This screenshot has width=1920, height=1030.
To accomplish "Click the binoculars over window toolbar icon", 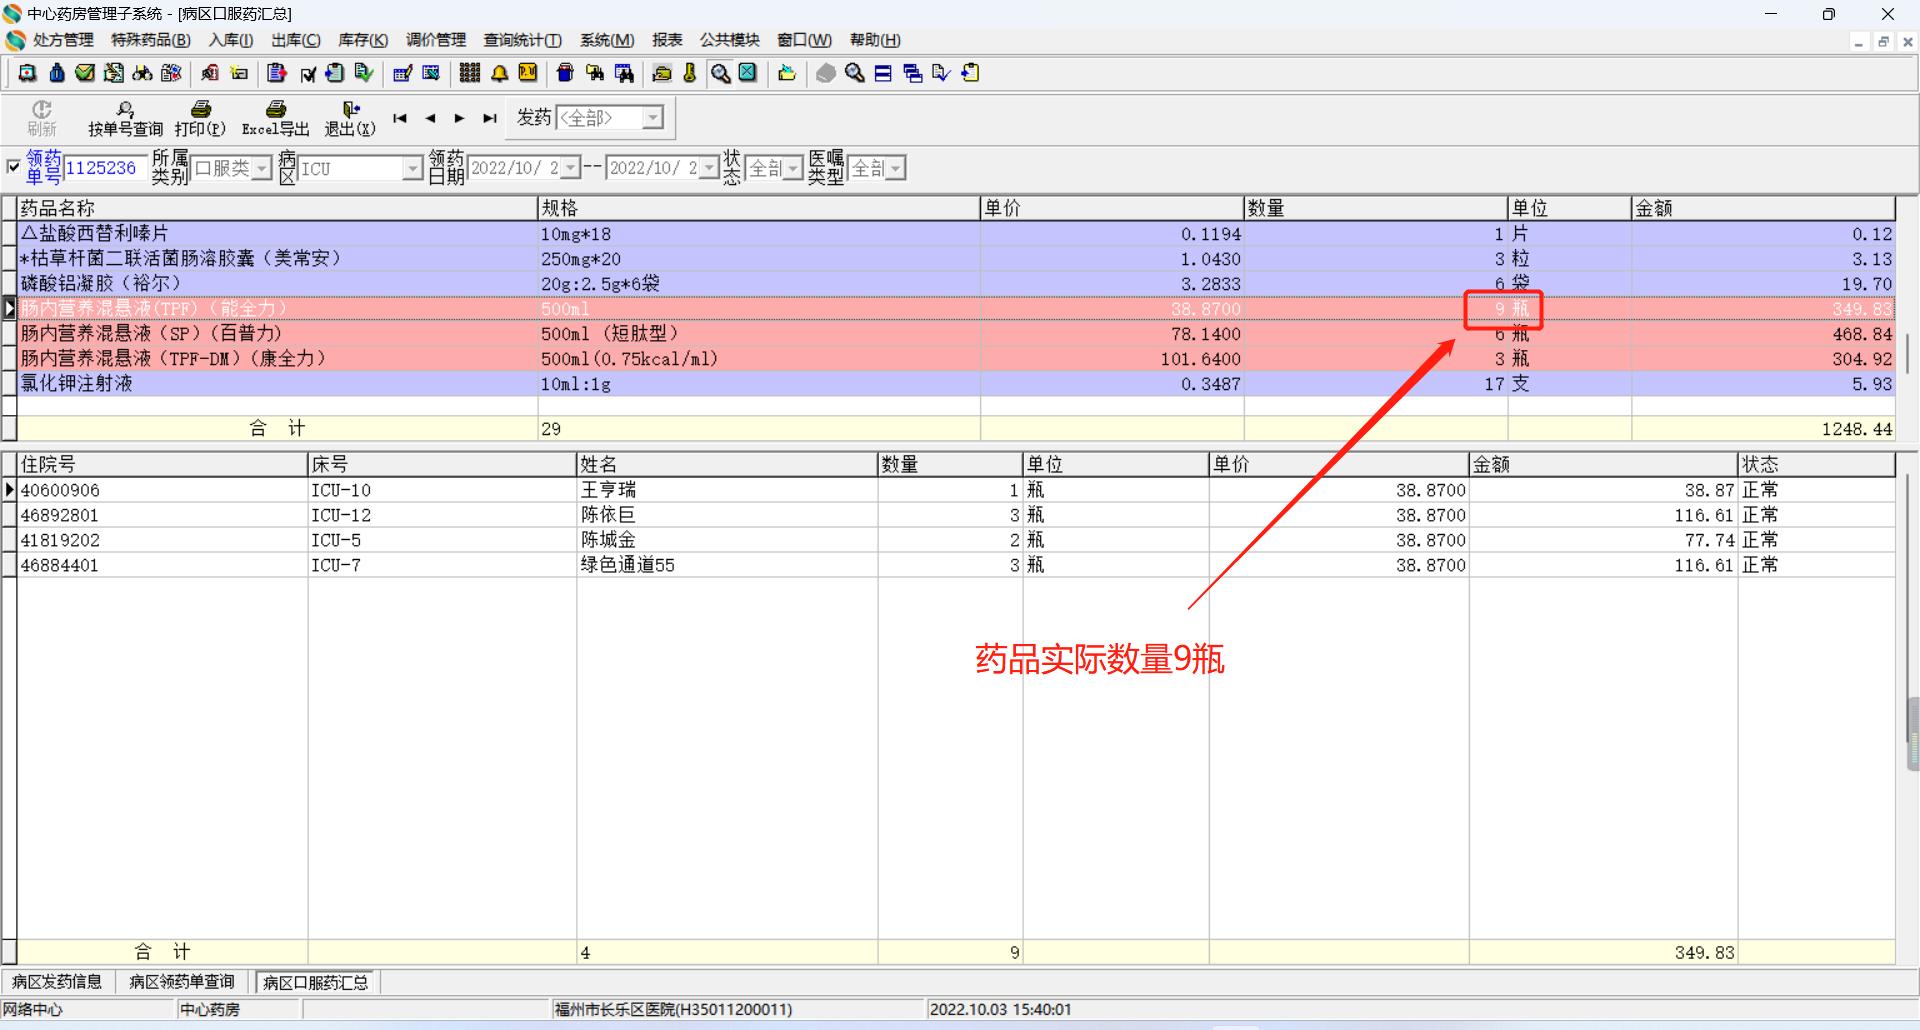I will point(624,73).
